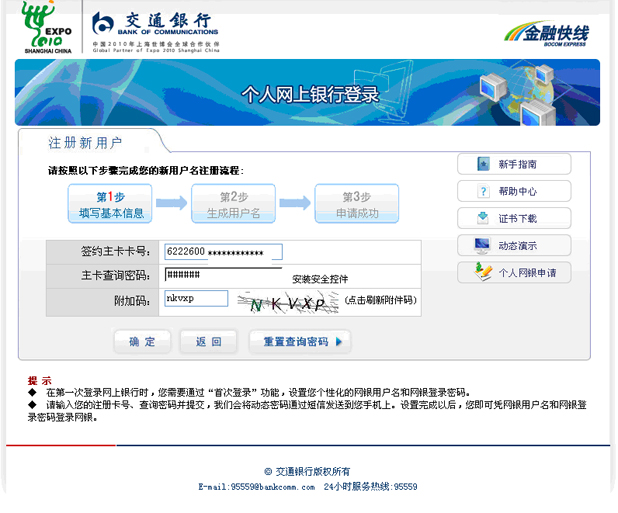Click the Bank of Communications logo
Screen dimensions: 618x513
(156, 32)
